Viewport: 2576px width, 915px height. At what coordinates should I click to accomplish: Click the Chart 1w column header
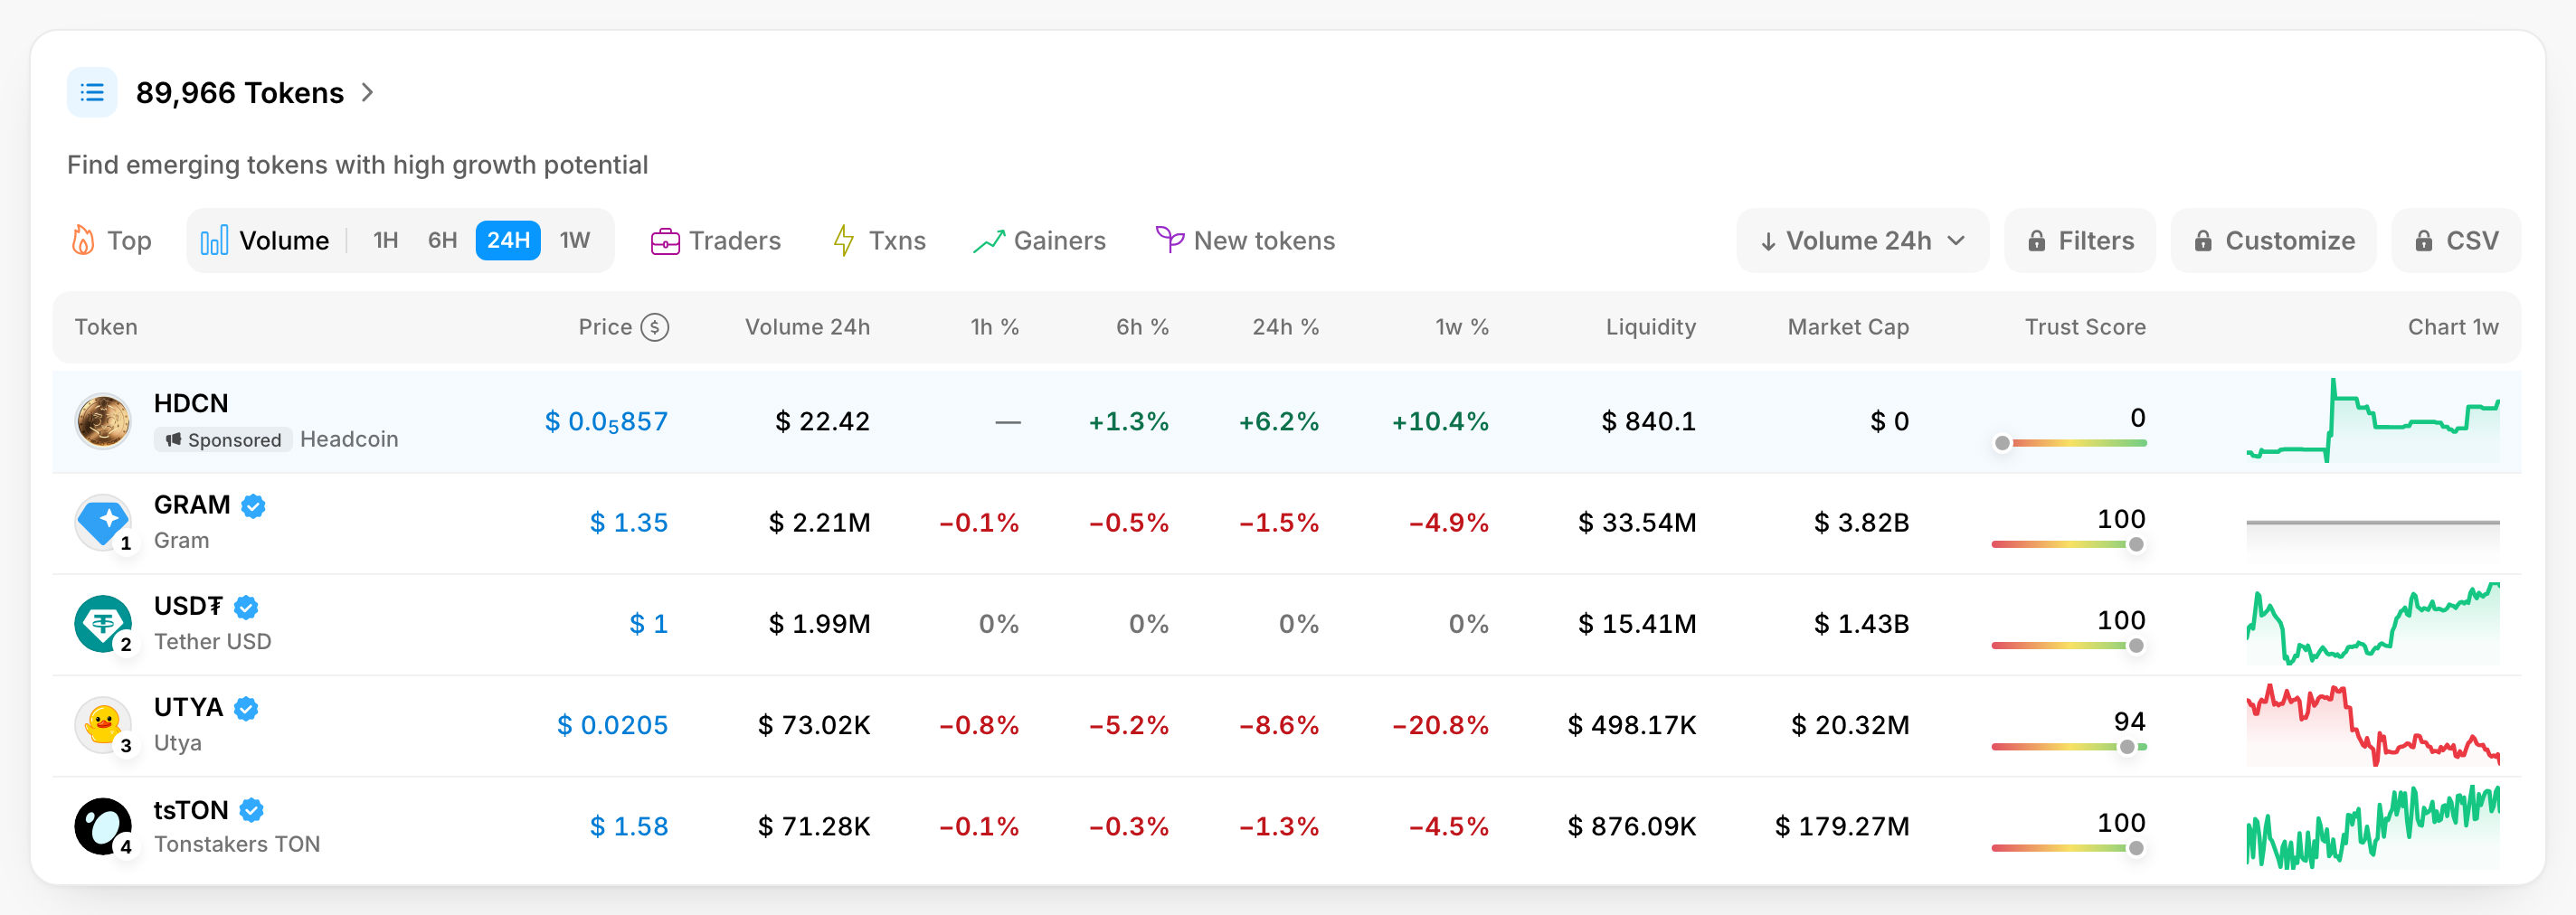coord(2453,327)
